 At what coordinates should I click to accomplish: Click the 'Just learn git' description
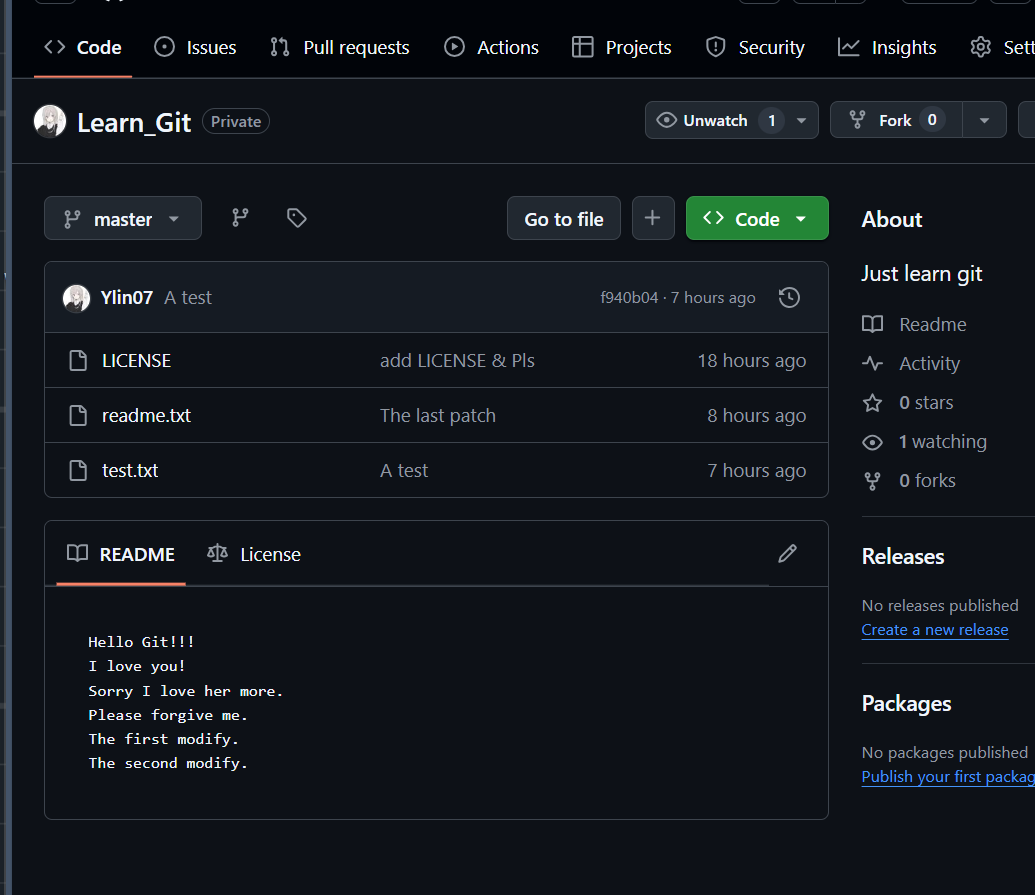(921, 273)
